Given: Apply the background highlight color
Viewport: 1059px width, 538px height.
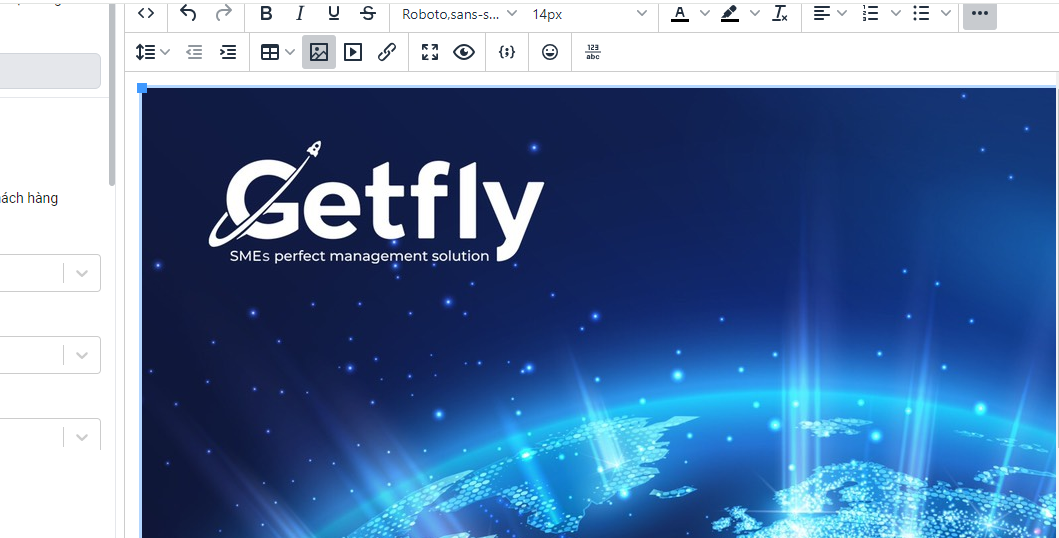Looking at the screenshot, I should (x=730, y=14).
